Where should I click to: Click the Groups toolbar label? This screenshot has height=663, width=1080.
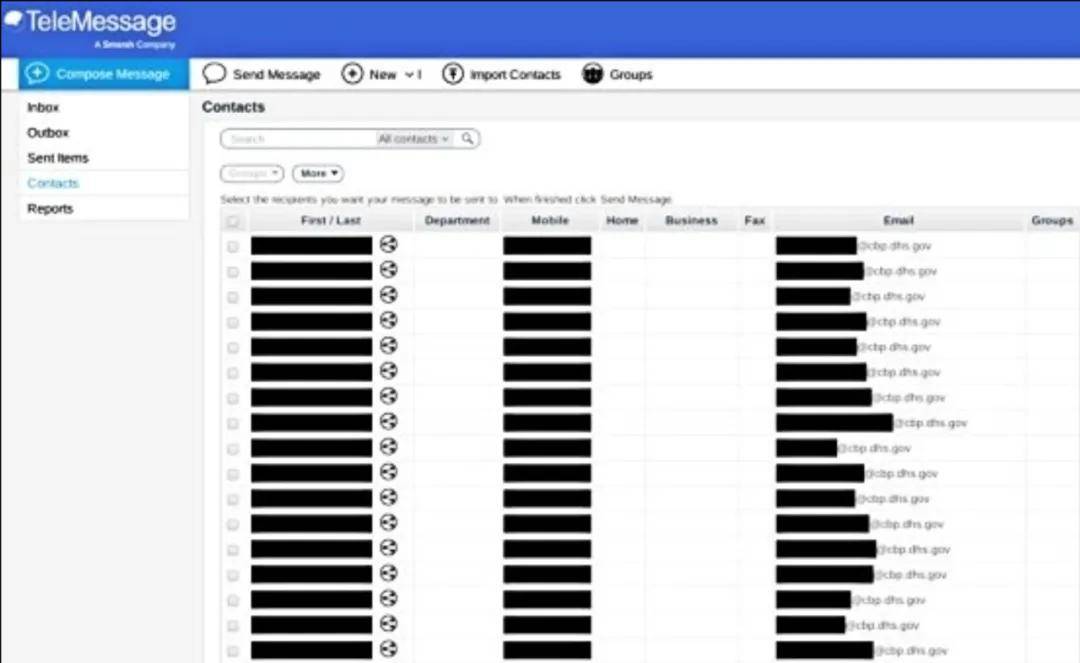(631, 74)
